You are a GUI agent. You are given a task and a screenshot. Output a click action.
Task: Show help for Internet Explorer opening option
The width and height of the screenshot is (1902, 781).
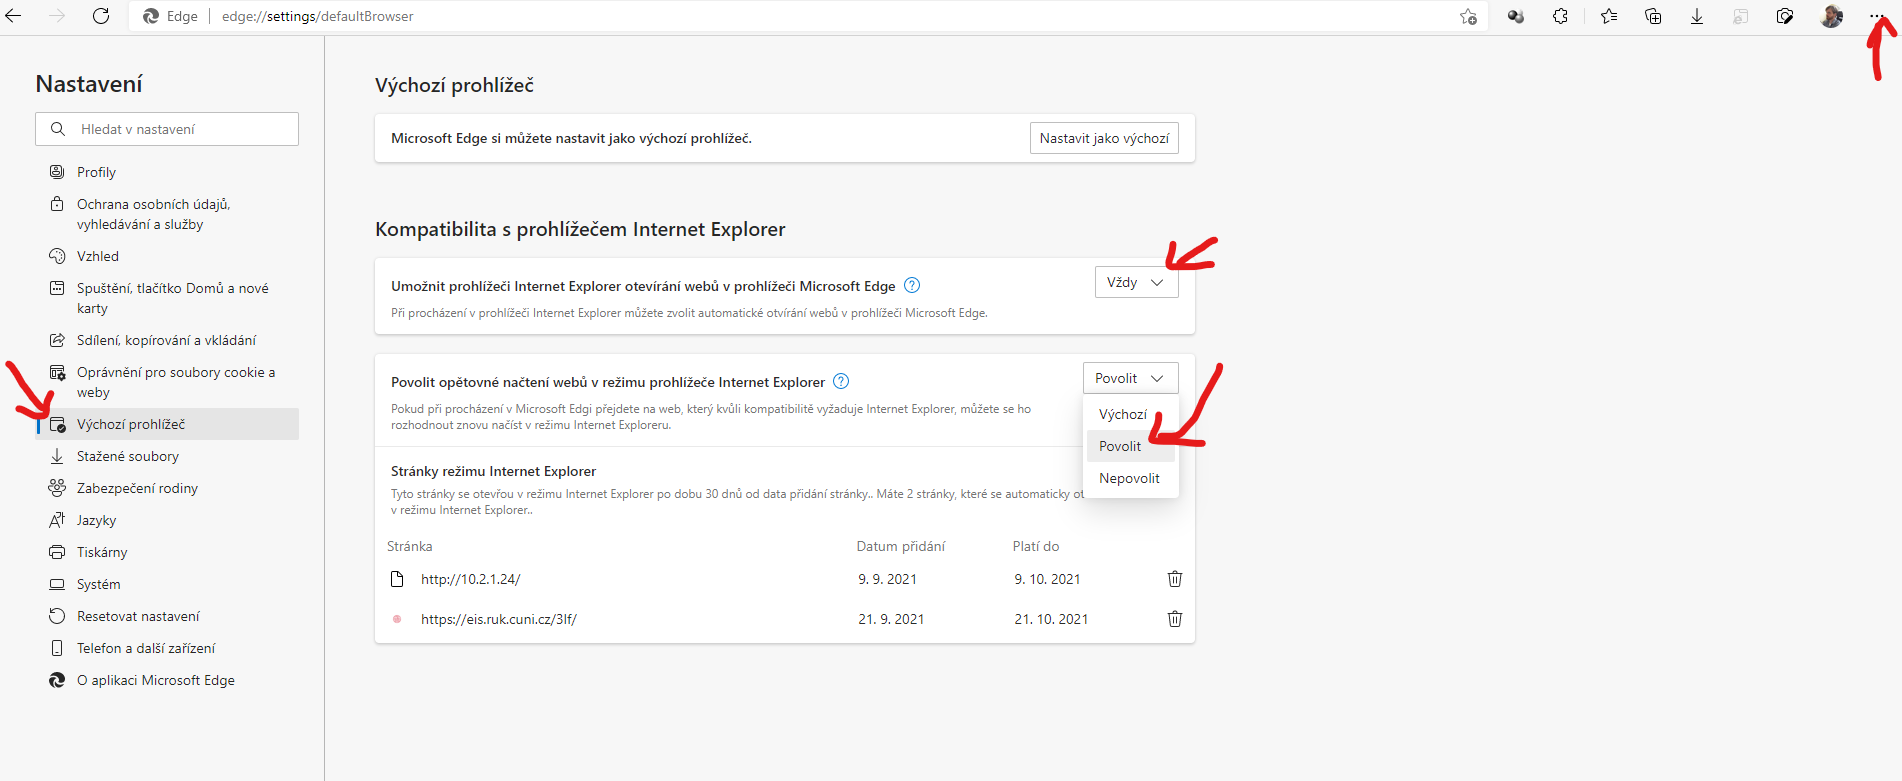pos(912,285)
